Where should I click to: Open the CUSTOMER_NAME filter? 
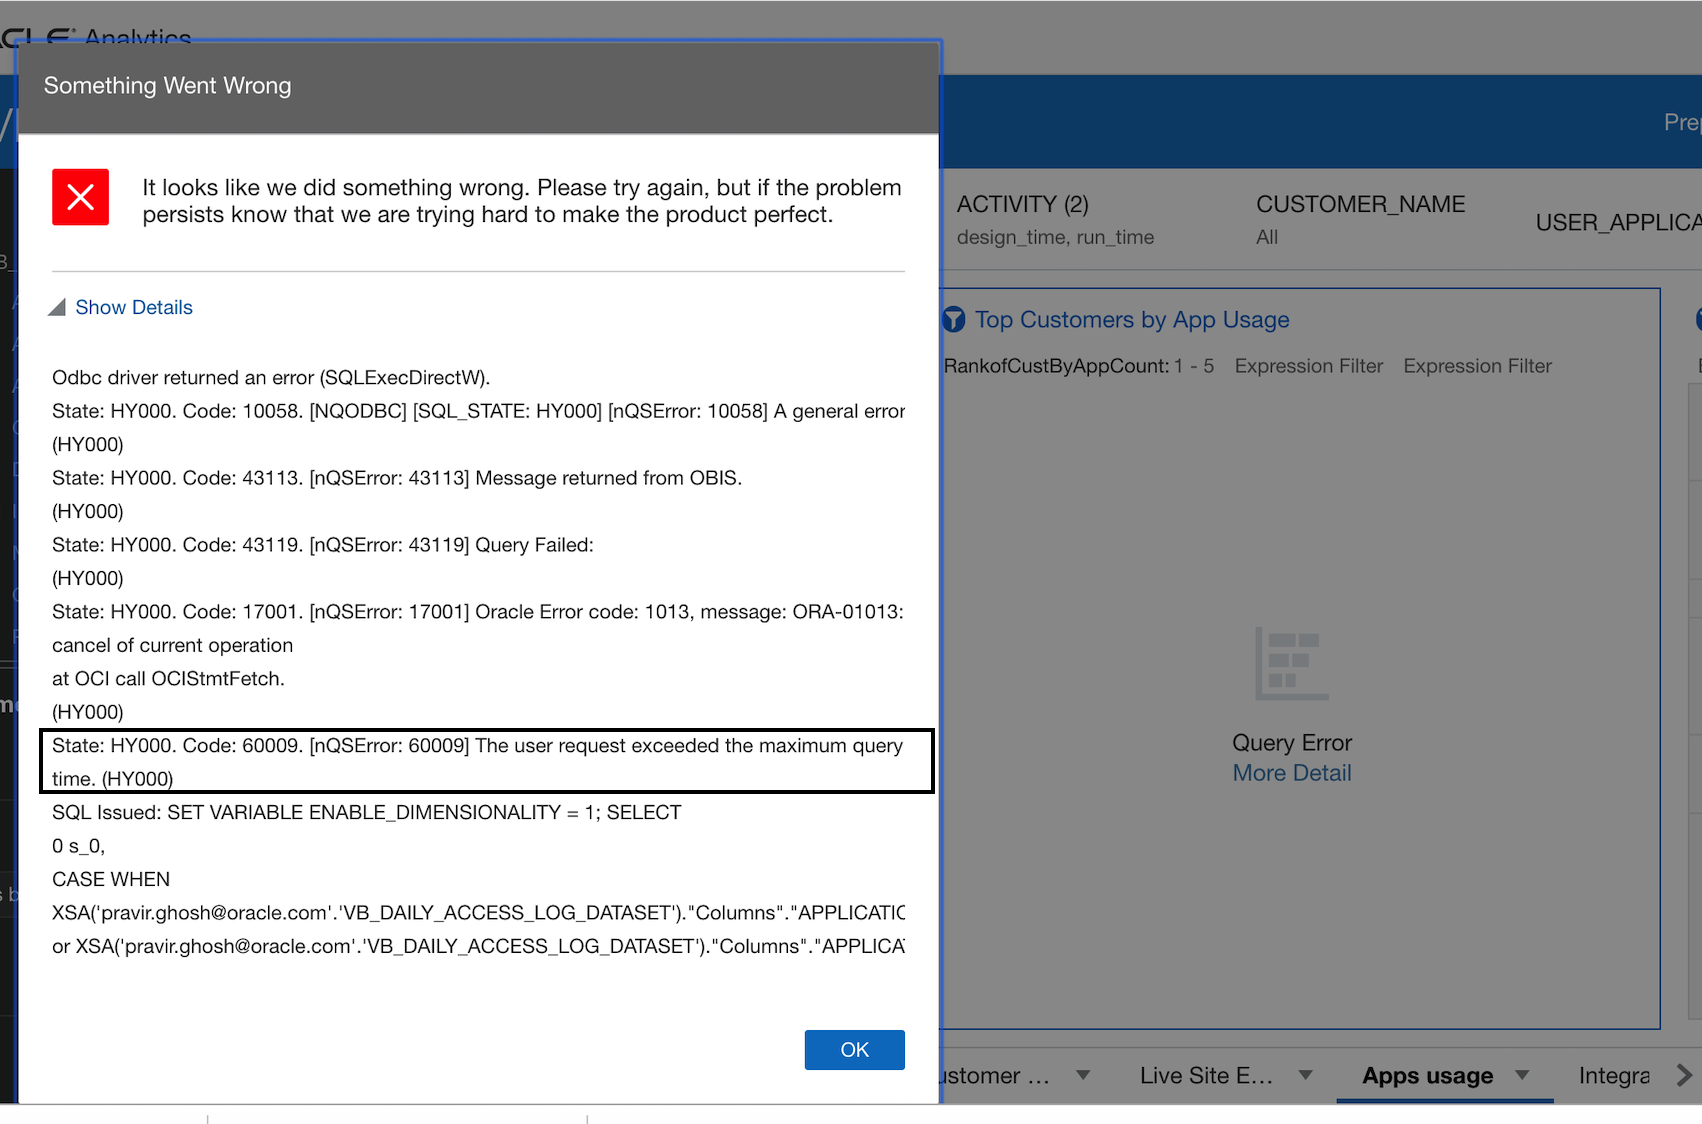1361,220
